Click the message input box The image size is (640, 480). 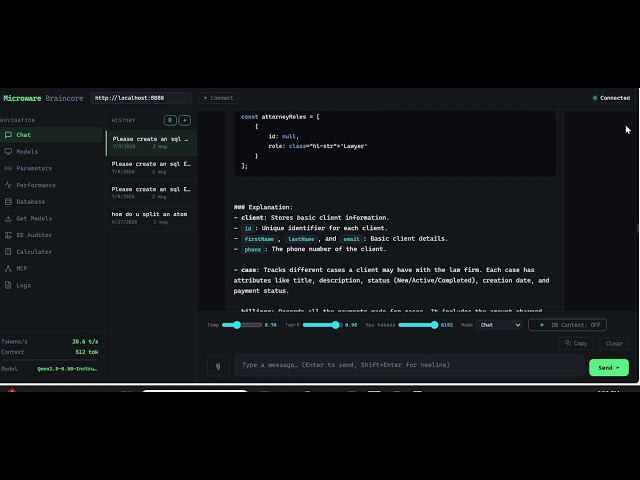[x=409, y=365]
